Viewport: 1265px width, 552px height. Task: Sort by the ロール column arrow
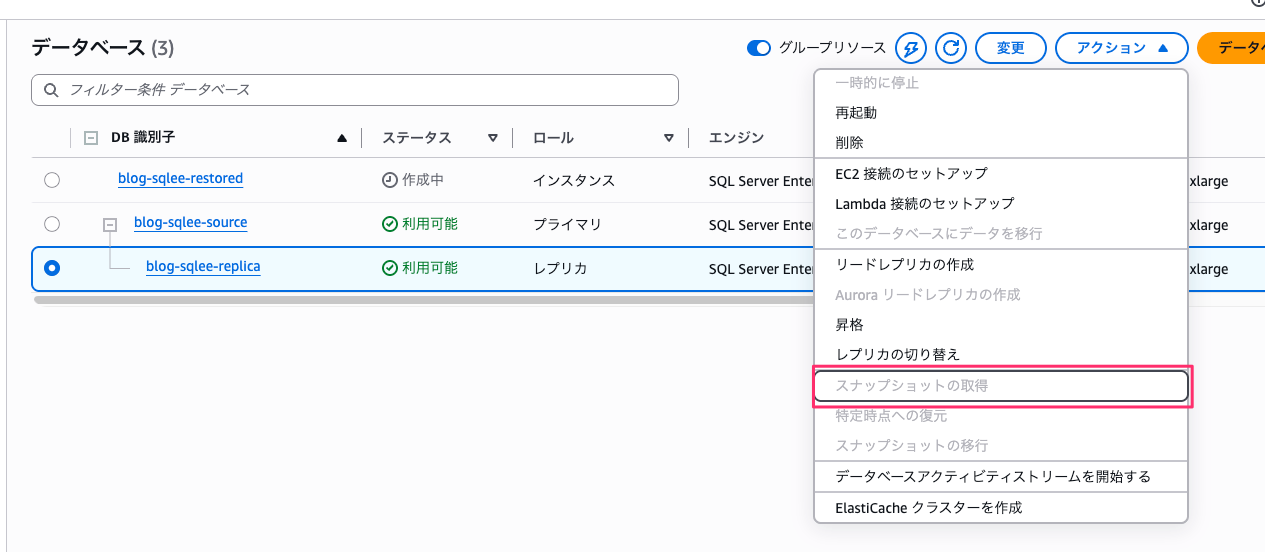coord(669,138)
